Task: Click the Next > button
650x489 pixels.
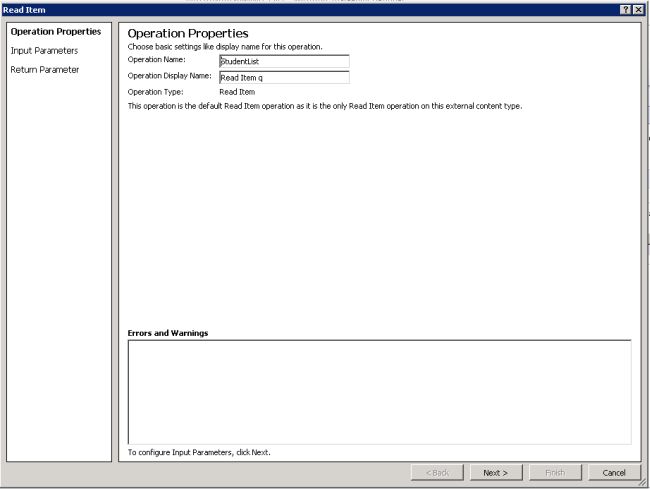Action: tap(496, 473)
